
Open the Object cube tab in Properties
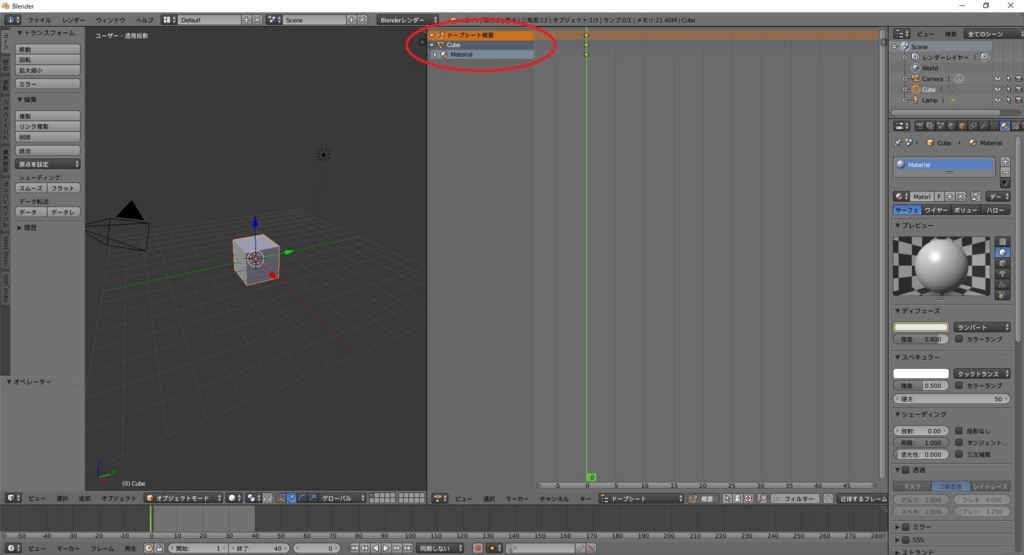(x=962, y=126)
